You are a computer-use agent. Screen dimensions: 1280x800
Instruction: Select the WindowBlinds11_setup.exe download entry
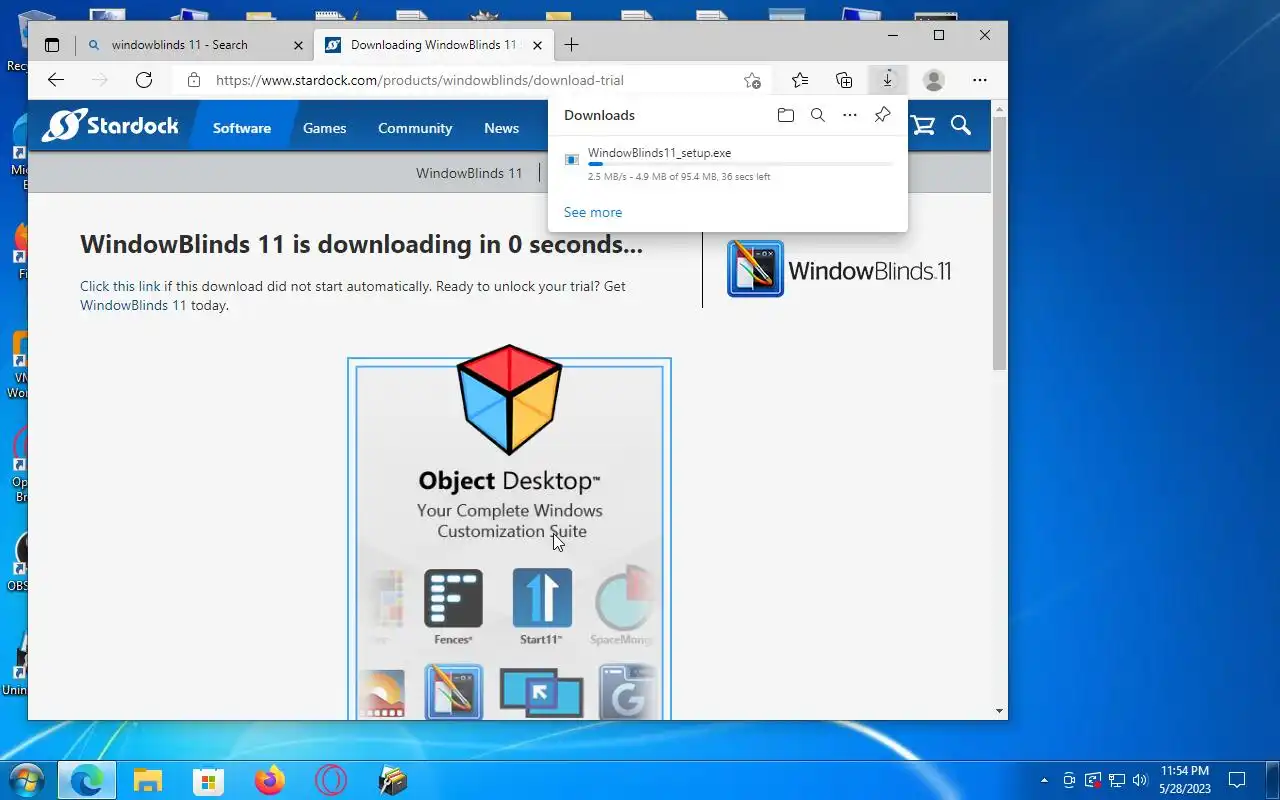(x=728, y=164)
